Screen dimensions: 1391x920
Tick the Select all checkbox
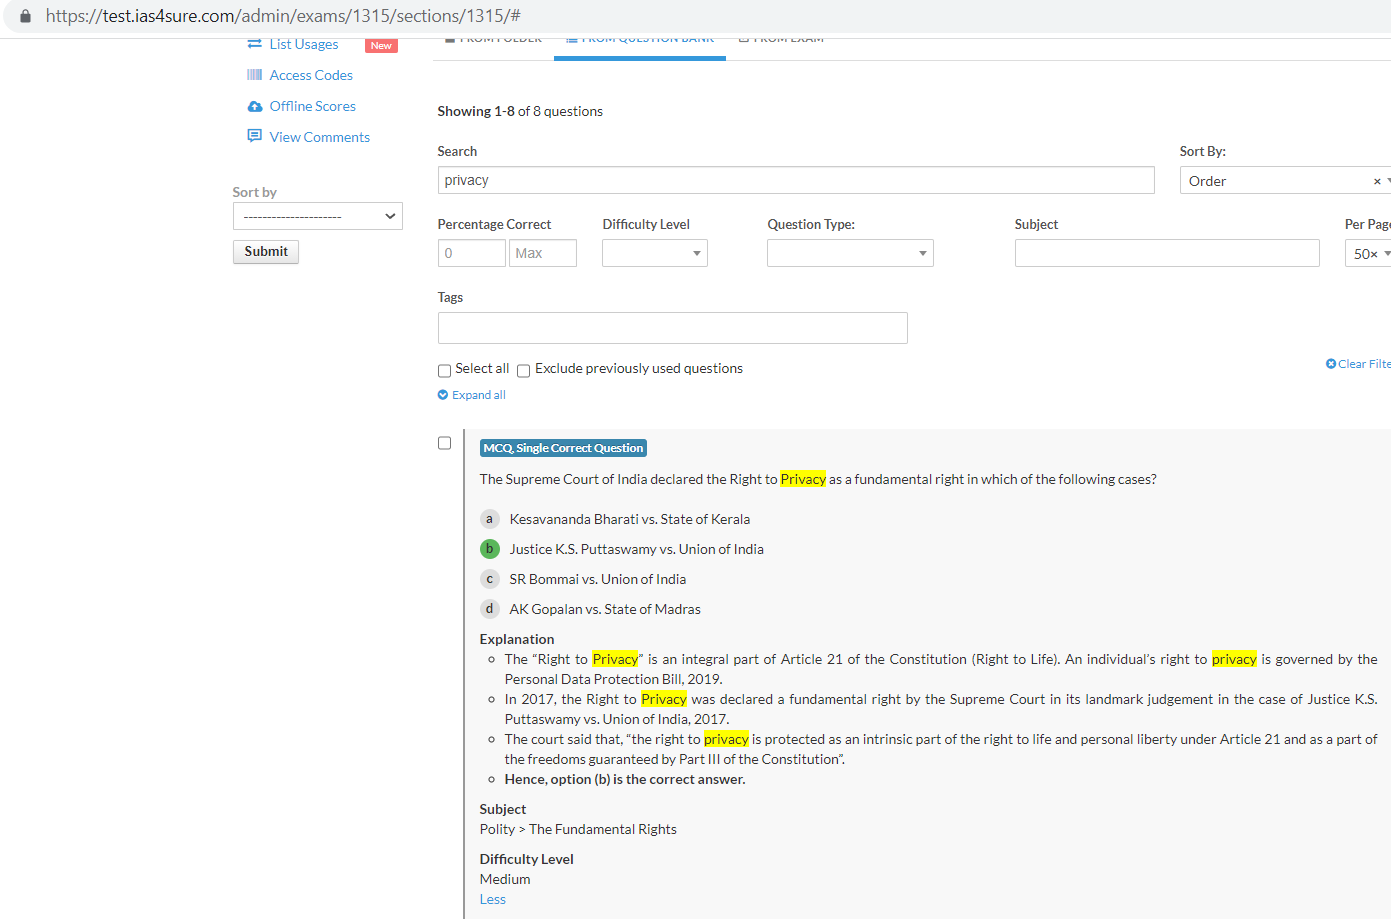[444, 371]
